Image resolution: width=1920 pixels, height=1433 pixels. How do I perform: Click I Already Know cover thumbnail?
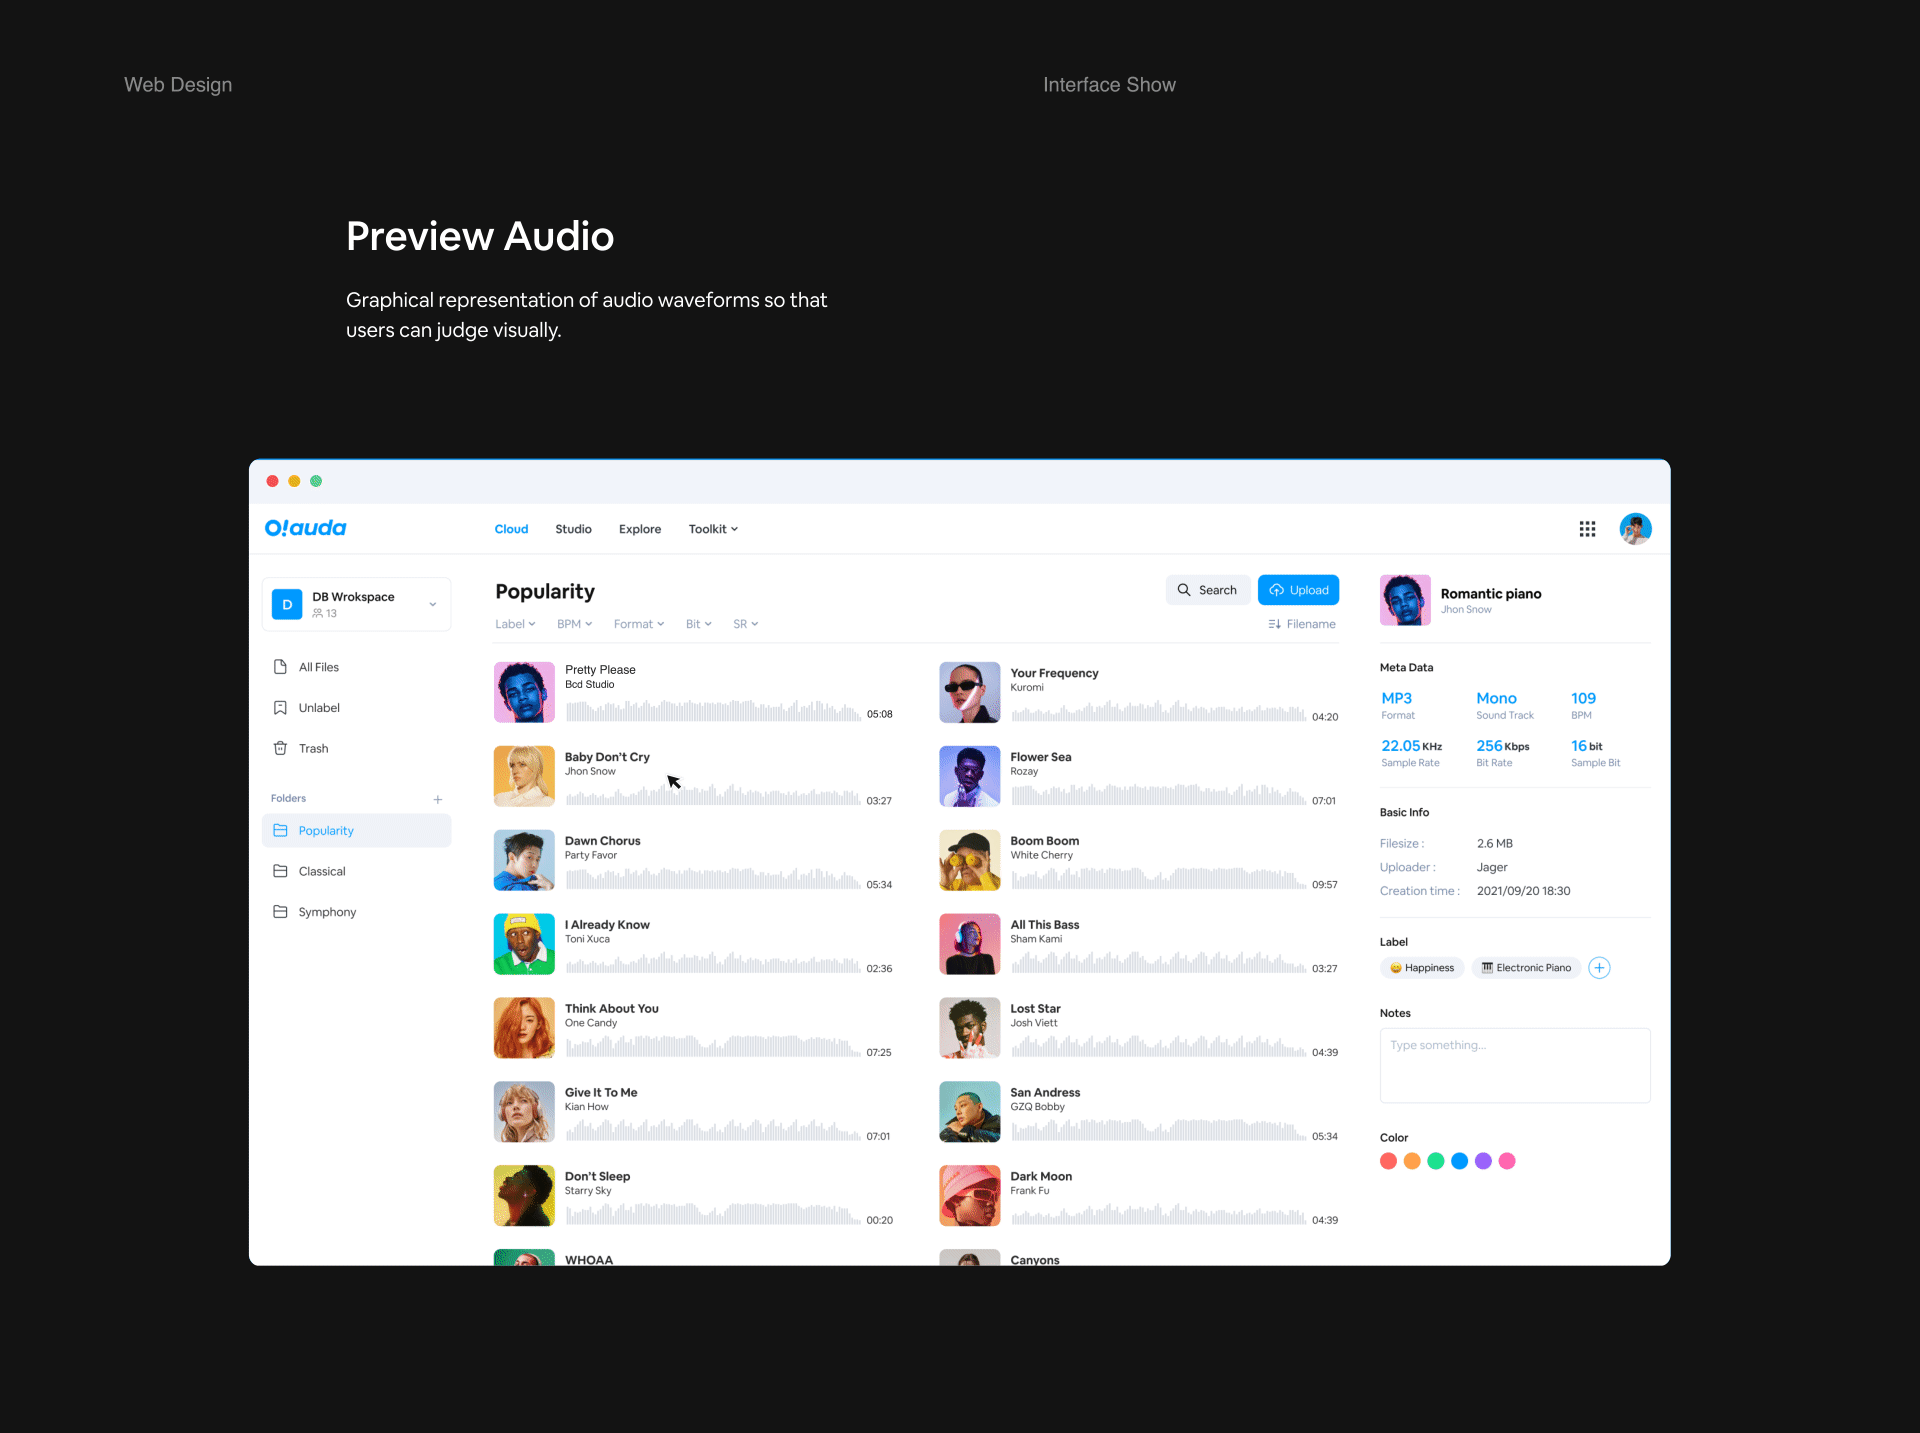click(x=524, y=944)
